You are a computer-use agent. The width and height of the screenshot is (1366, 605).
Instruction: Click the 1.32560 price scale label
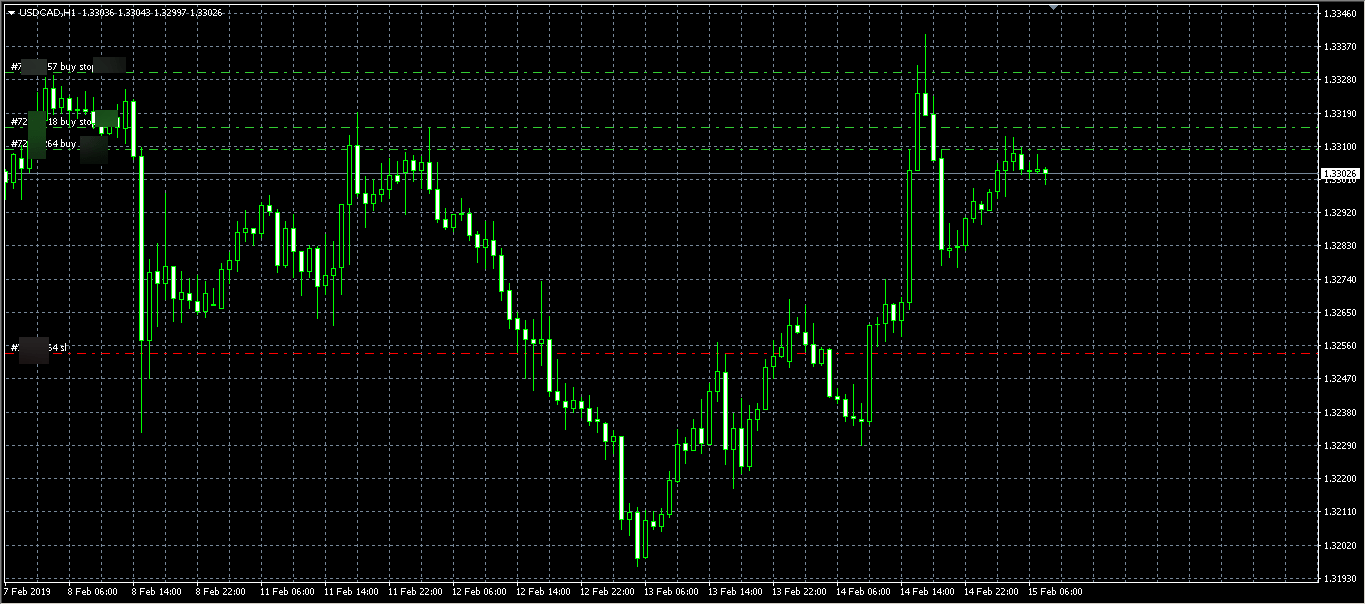1340,346
